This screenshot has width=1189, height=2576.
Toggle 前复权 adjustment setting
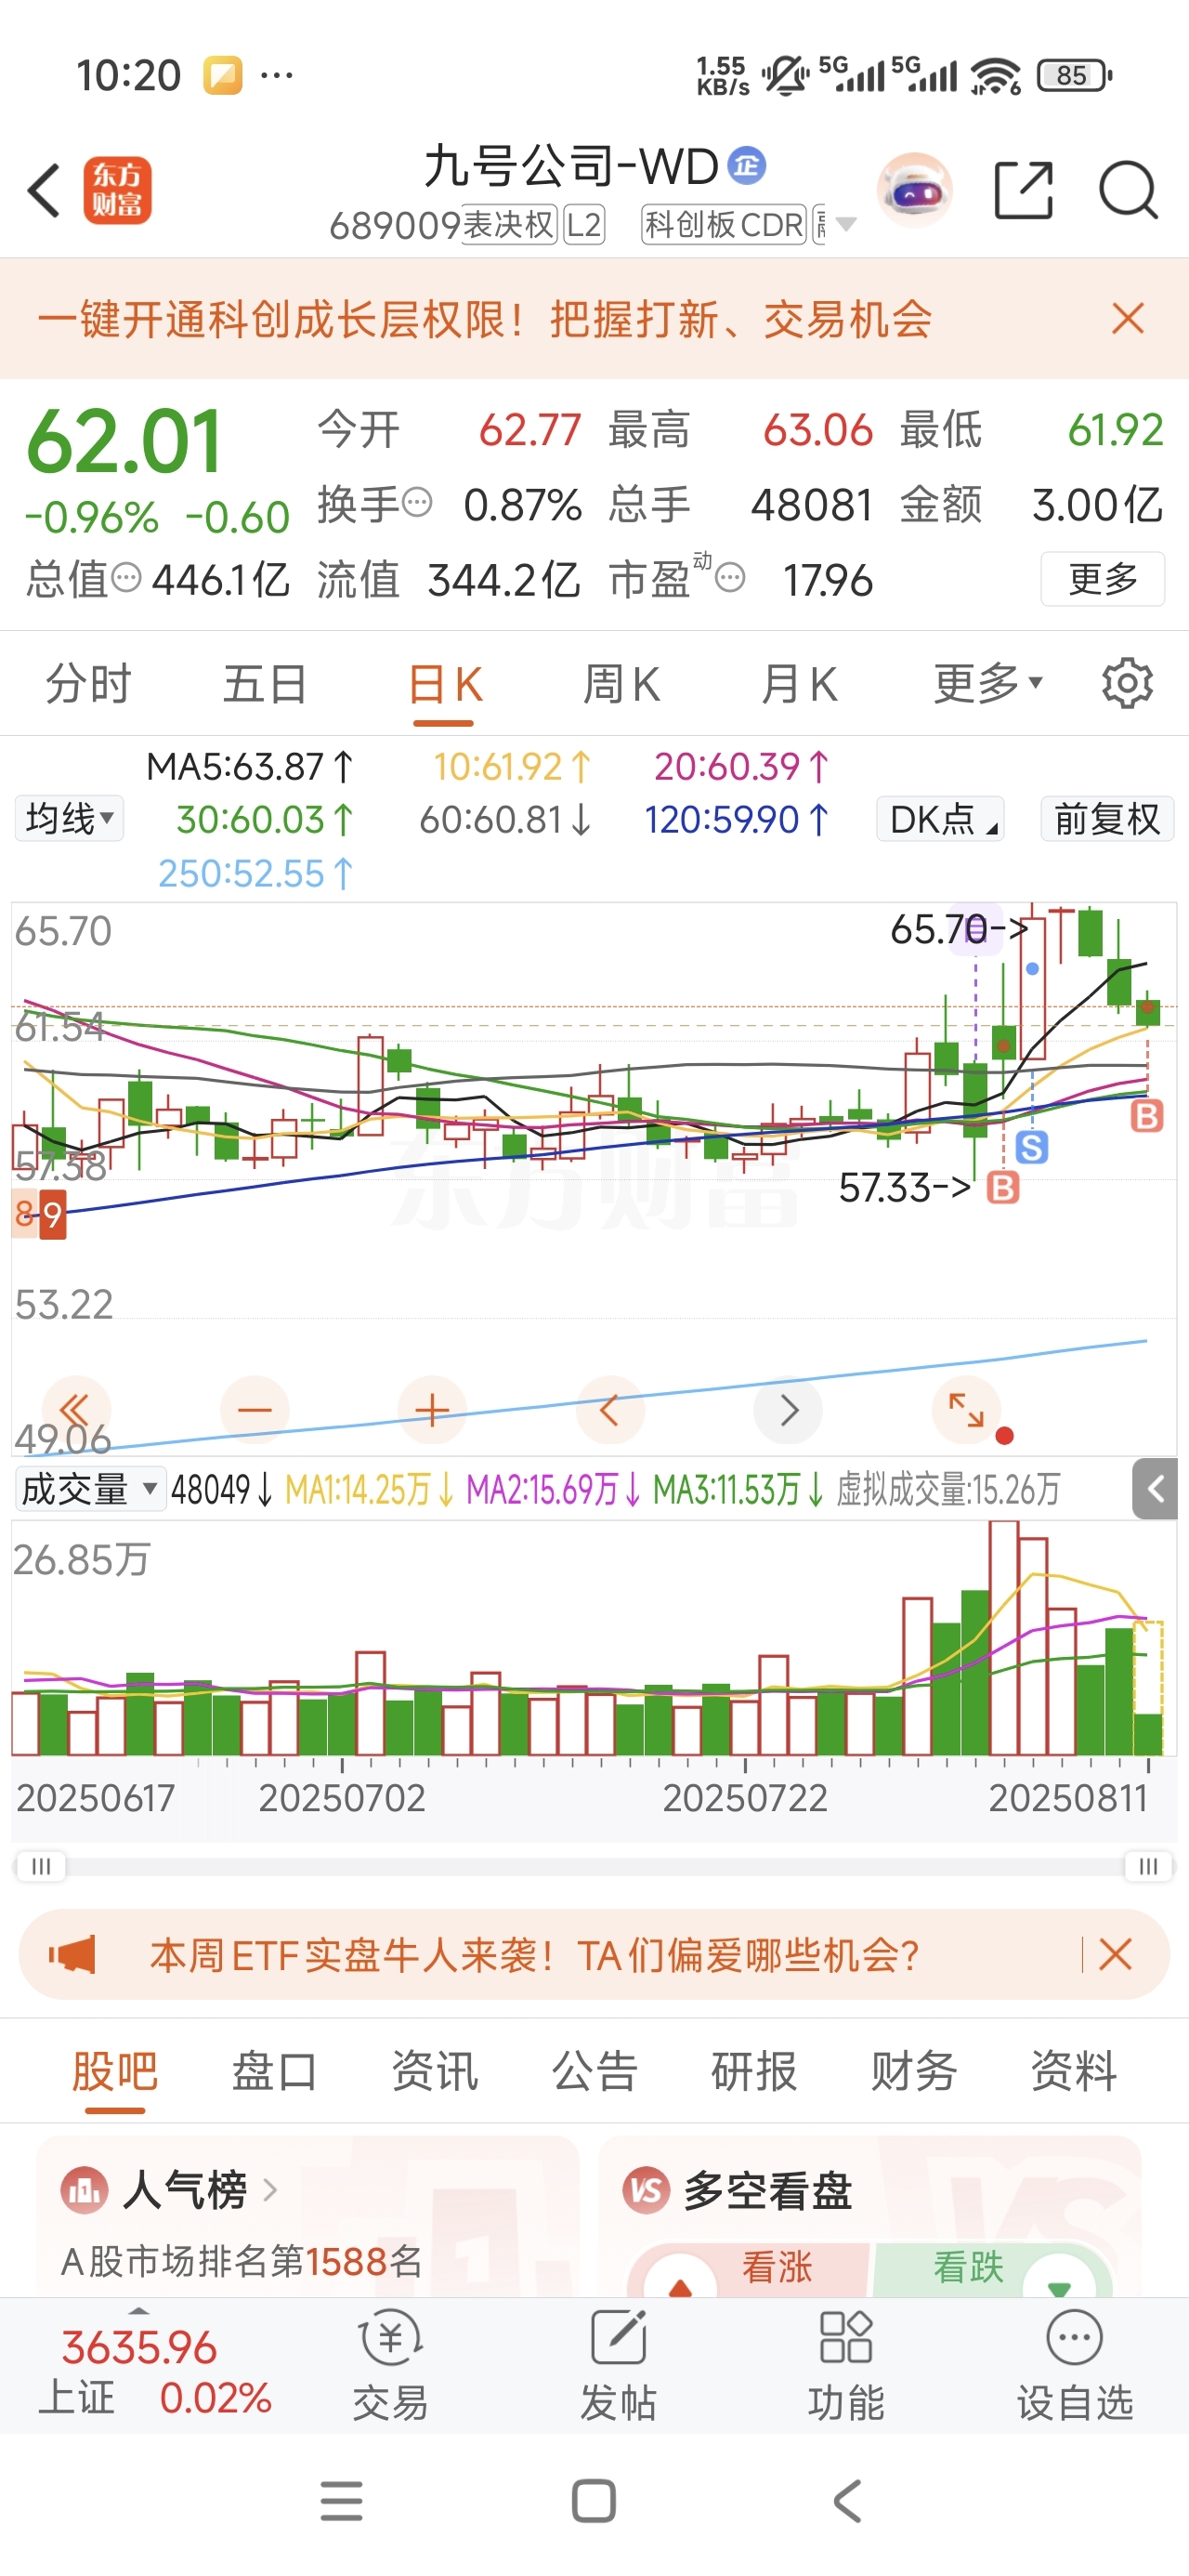pyautogui.click(x=1107, y=819)
